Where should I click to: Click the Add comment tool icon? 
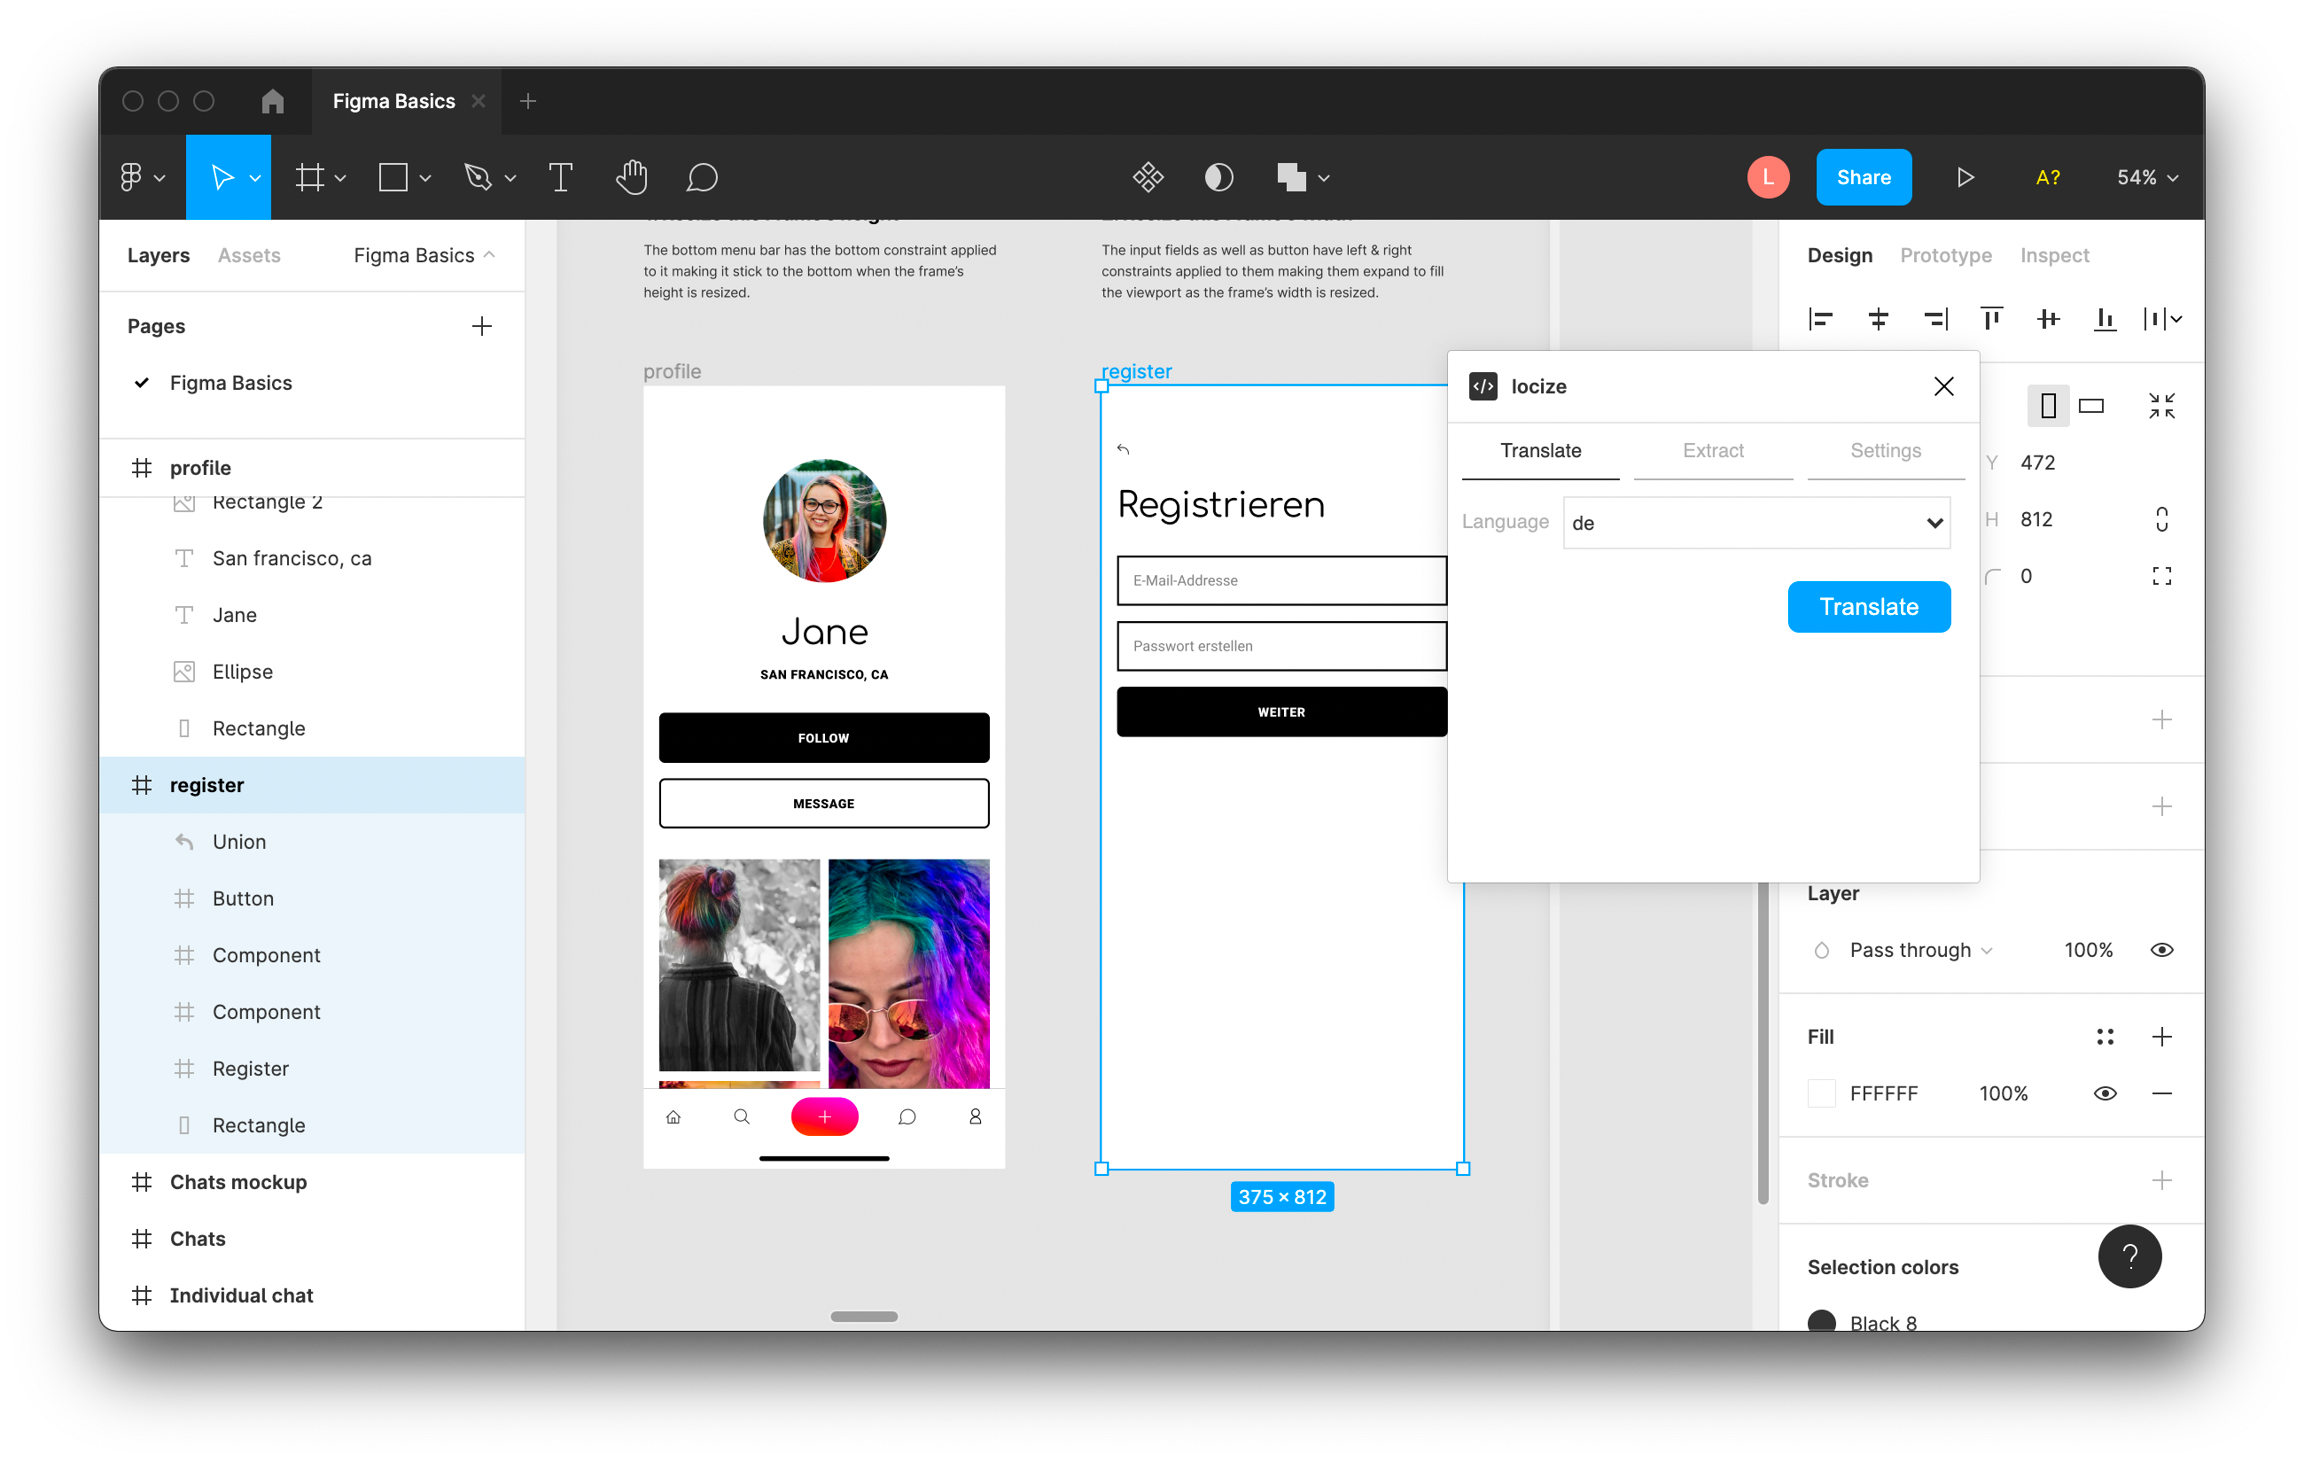pos(701,177)
